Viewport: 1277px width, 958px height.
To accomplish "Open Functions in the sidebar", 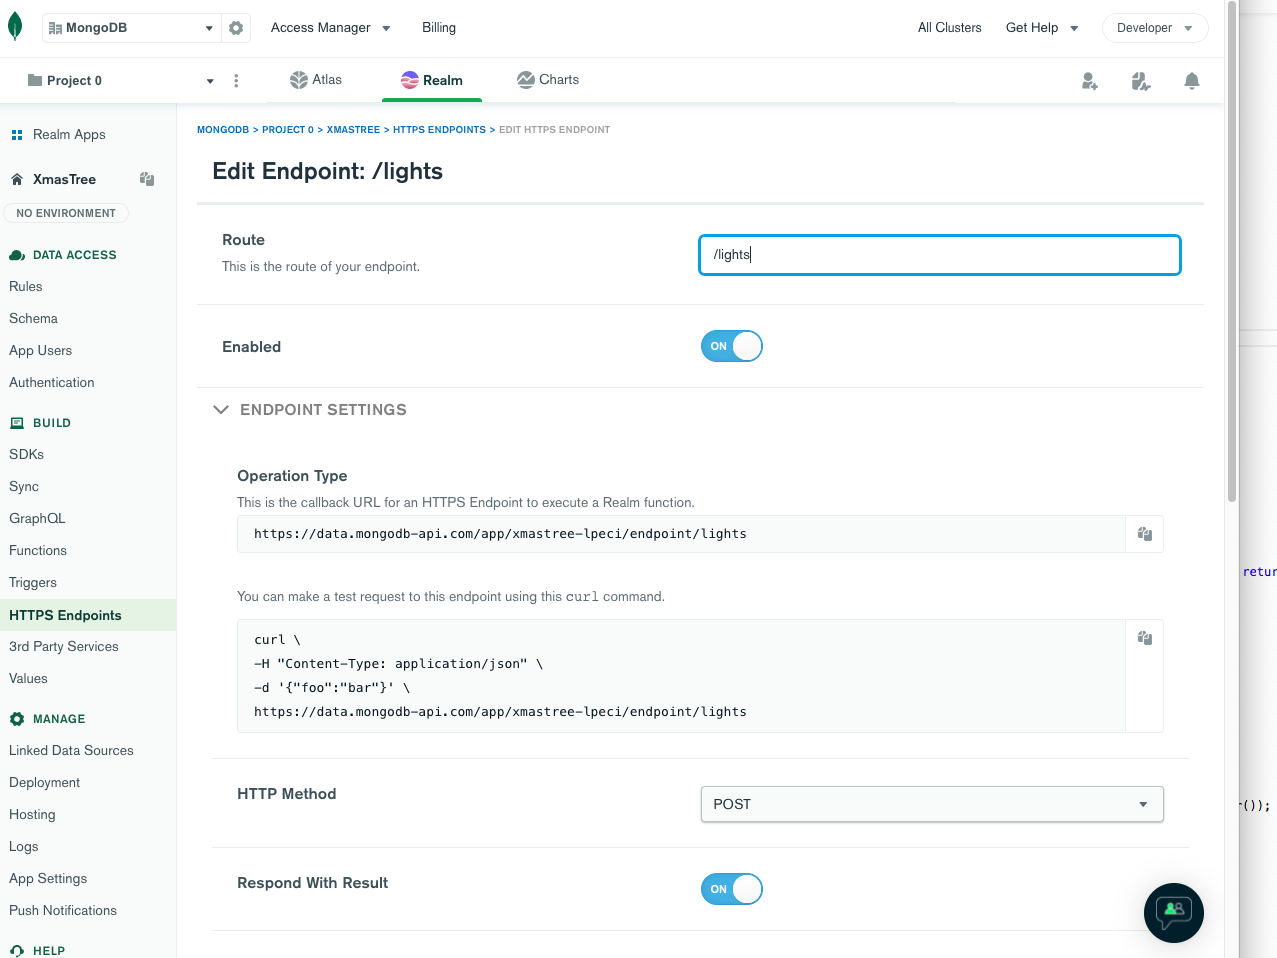I will (38, 551).
